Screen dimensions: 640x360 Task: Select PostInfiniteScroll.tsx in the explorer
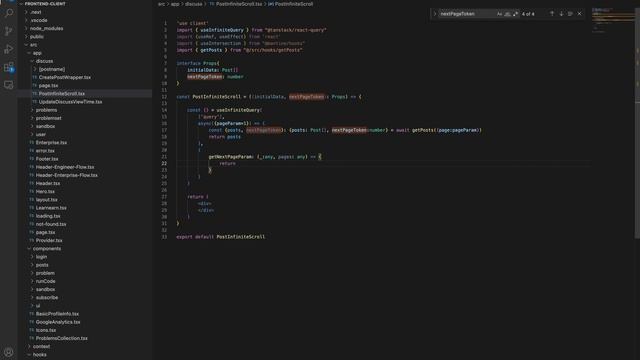[62, 94]
